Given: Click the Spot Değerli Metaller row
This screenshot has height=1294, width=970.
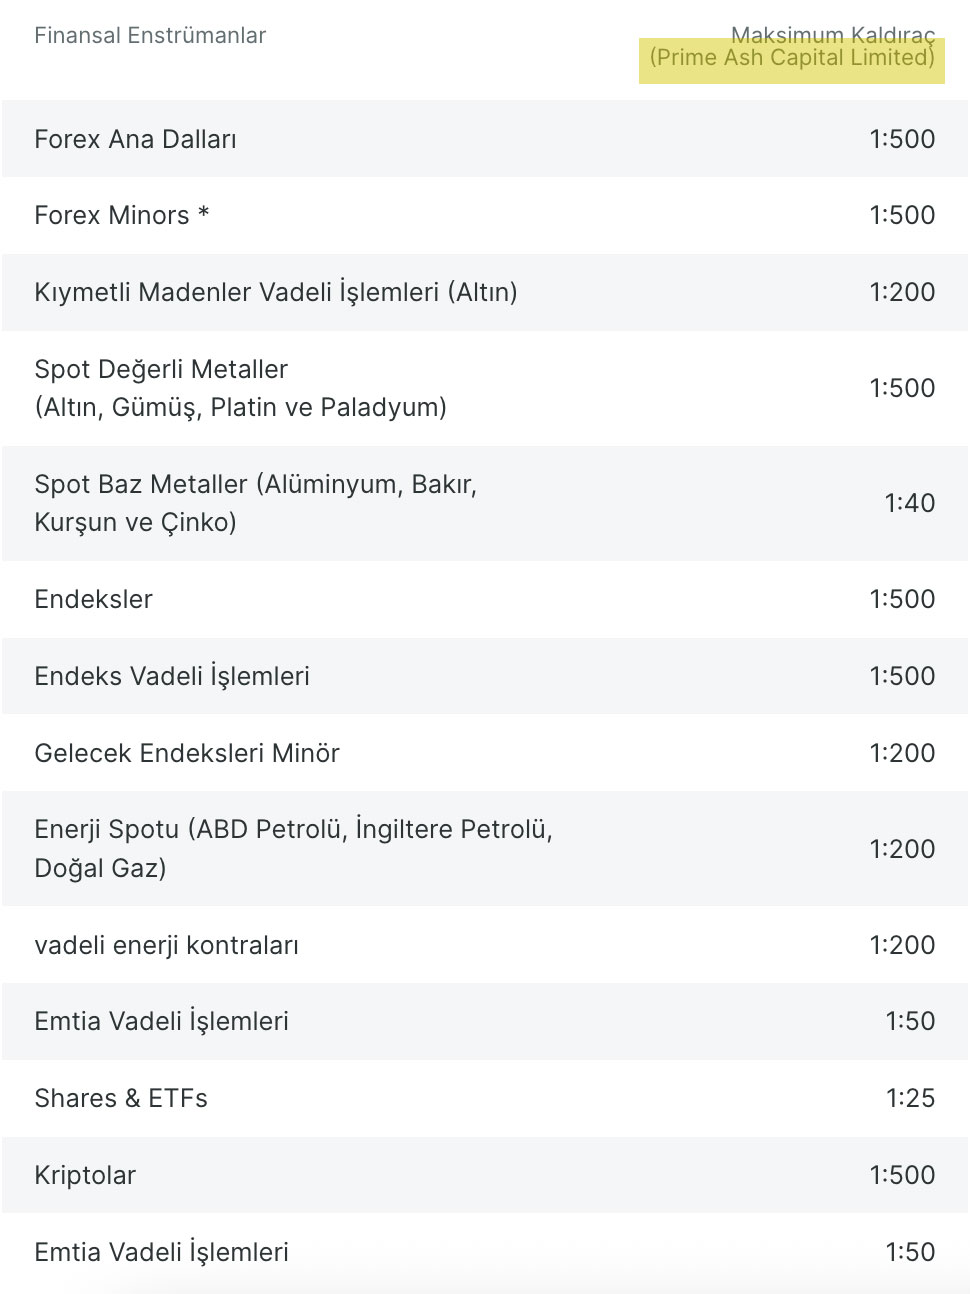Looking at the screenshot, I should click(485, 388).
